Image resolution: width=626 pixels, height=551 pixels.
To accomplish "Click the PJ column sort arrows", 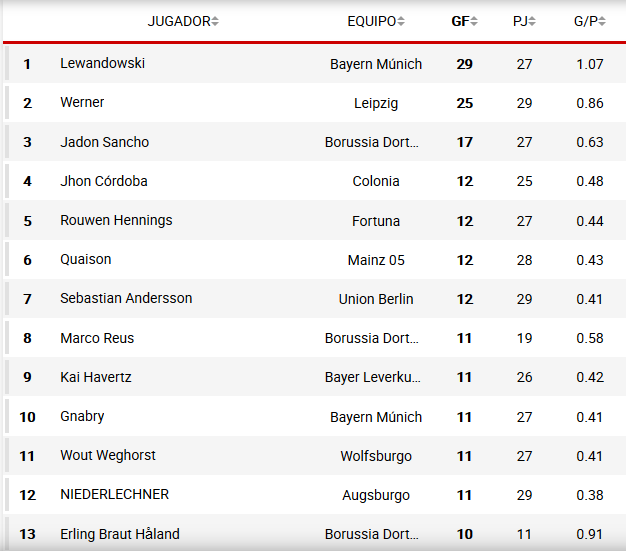I will [x=532, y=21].
